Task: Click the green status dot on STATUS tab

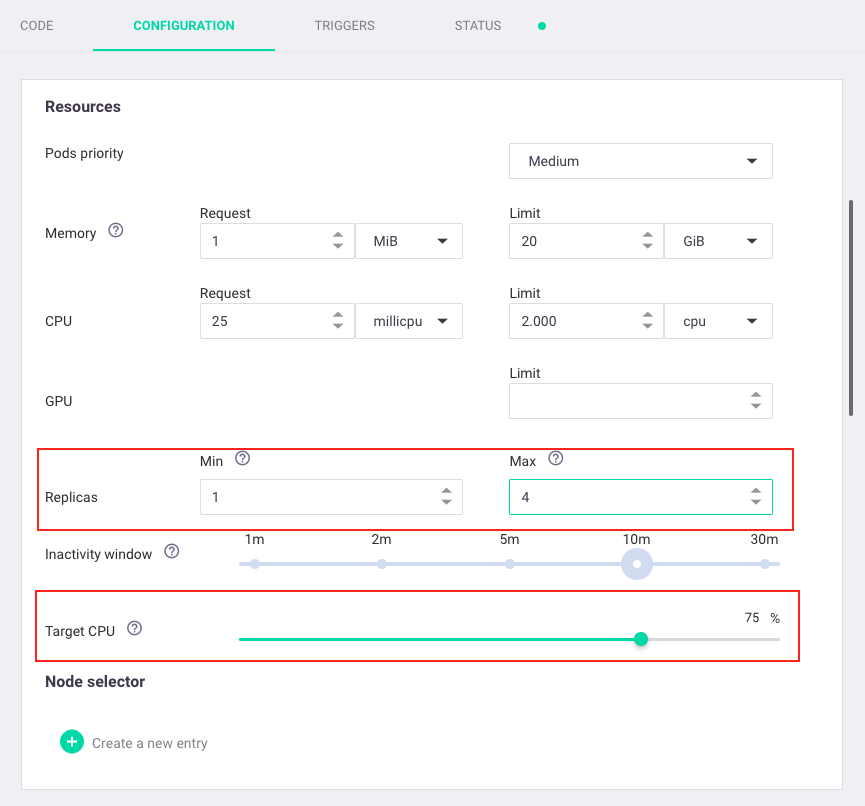Action: 541,26
